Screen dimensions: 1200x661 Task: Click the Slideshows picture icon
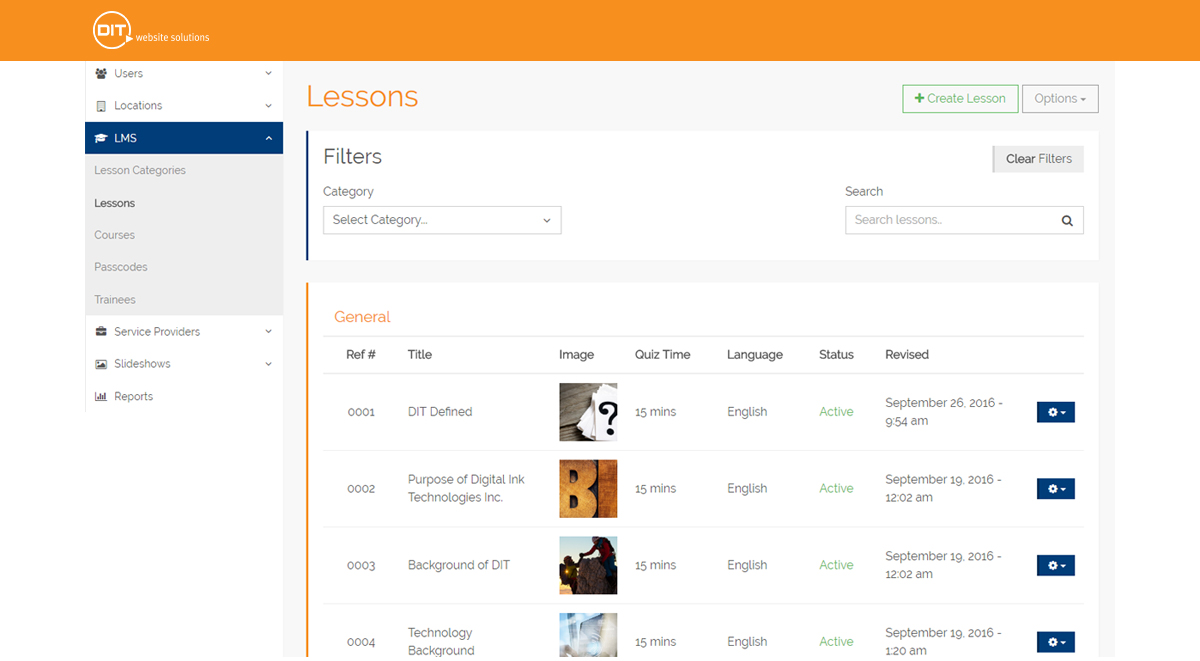[x=101, y=364]
